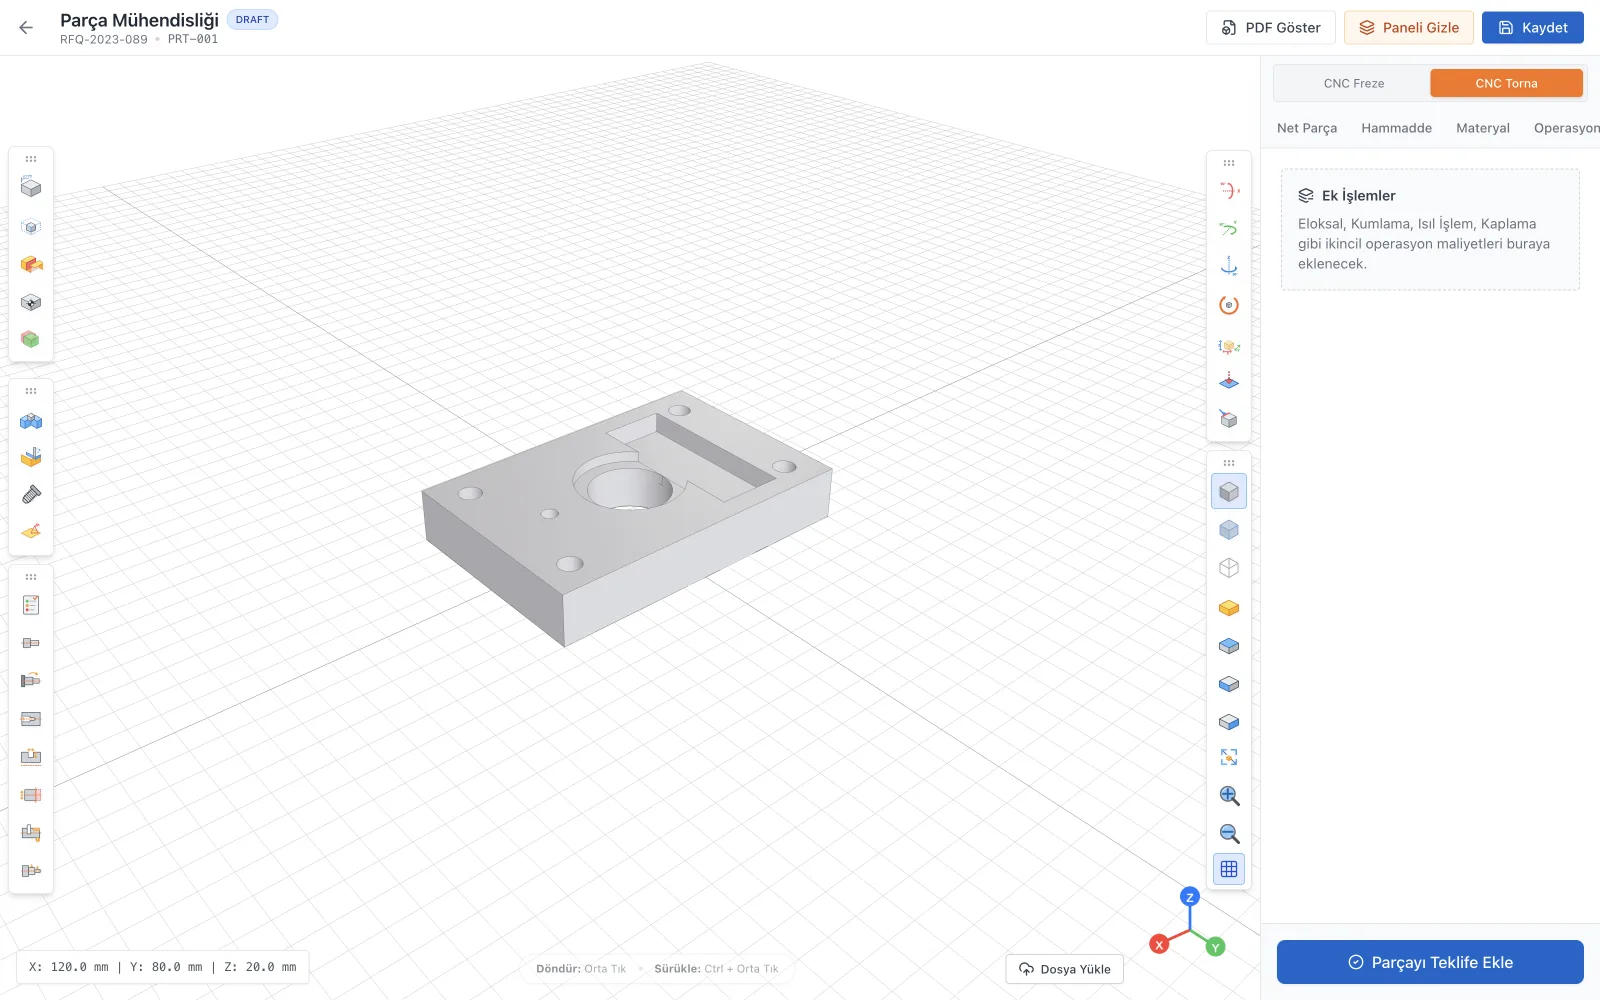Switch to the translucent blue cube view mode

click(x=1229, y=530)
